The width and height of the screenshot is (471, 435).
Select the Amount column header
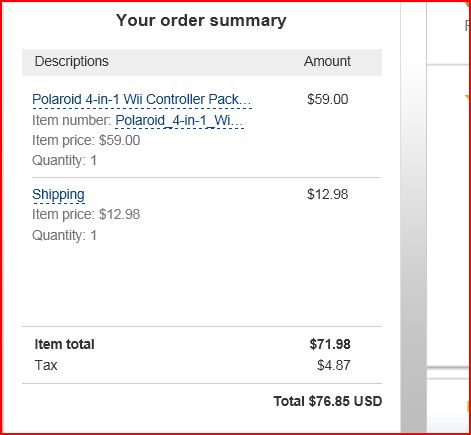pyautogui.click(x=327, y=61)
